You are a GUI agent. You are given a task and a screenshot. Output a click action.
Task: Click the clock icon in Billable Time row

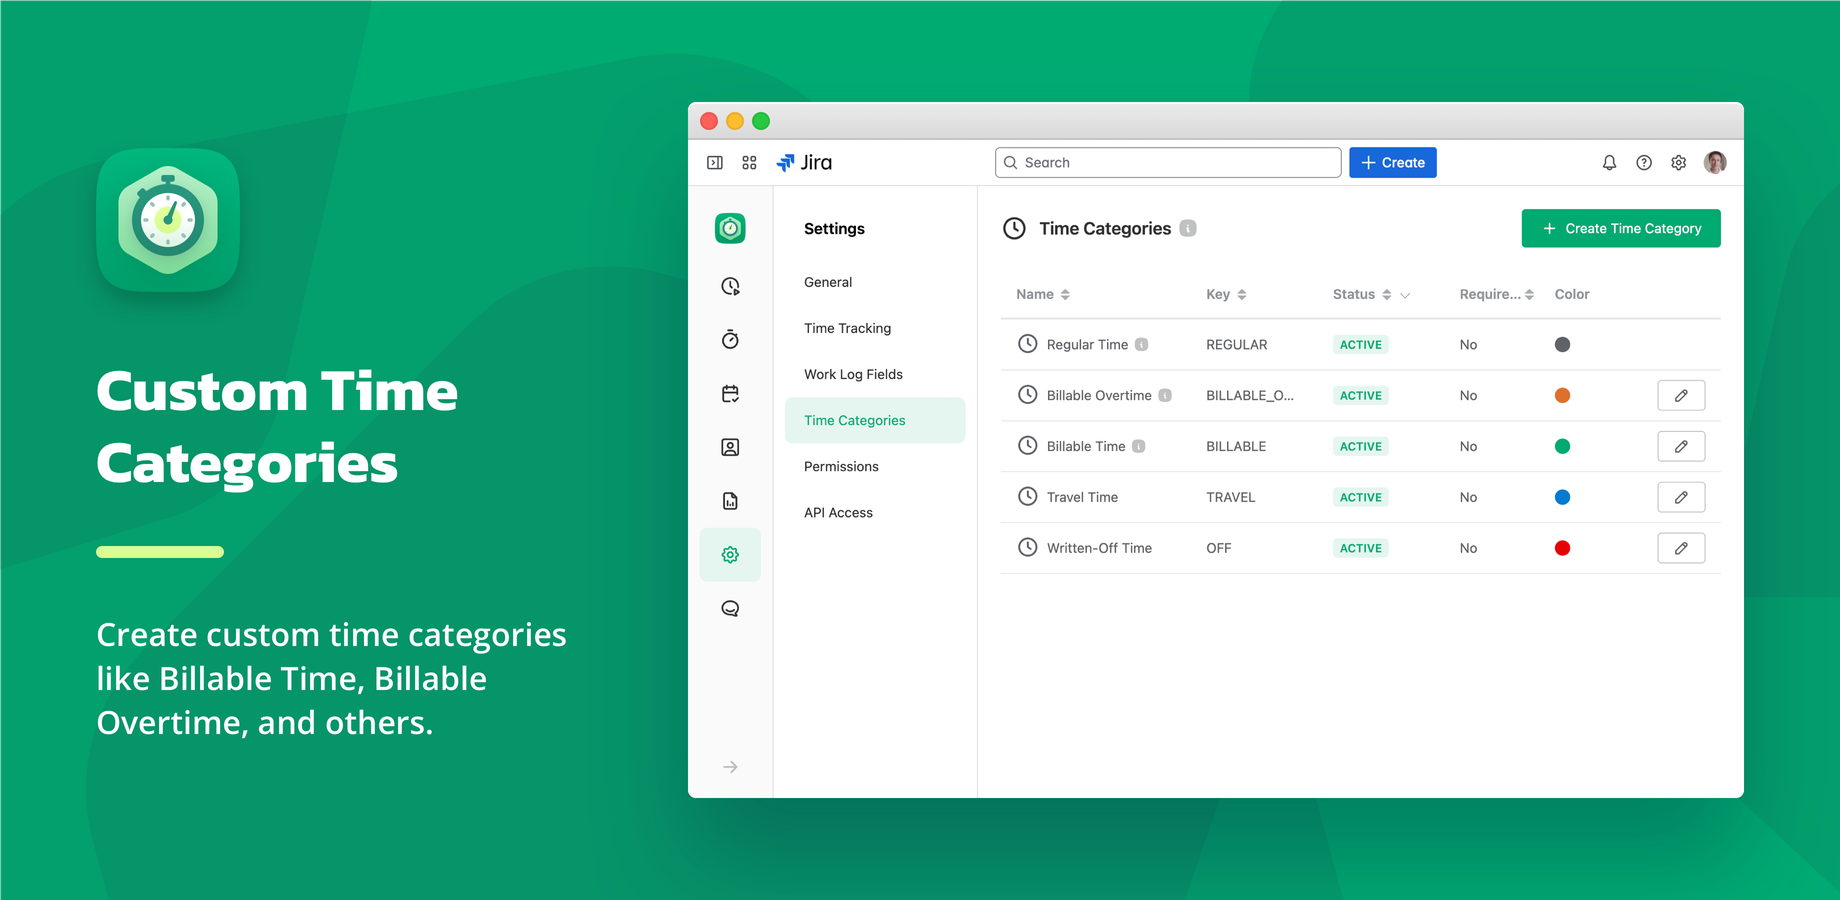point(1027,445)
